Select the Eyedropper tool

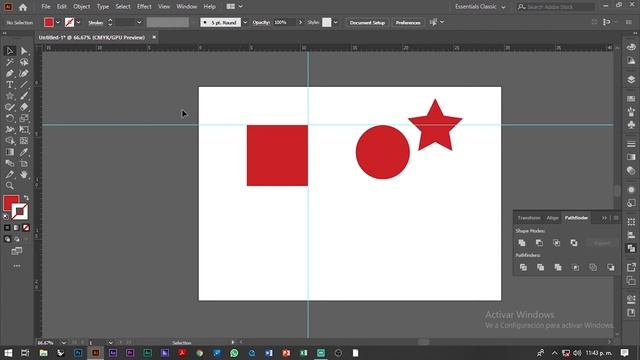[24, 152]
